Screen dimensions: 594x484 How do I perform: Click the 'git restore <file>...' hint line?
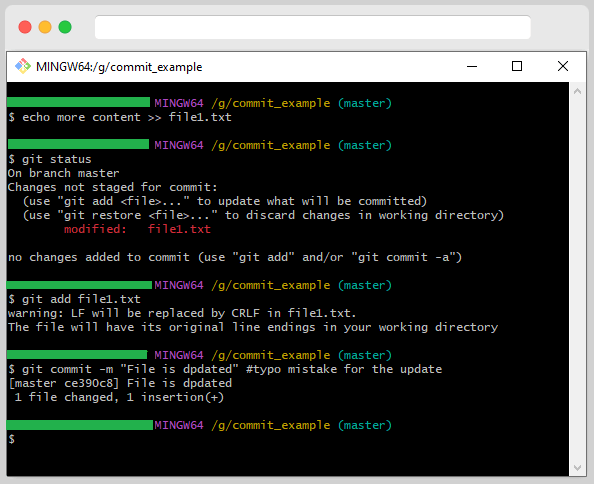point(263,215)
